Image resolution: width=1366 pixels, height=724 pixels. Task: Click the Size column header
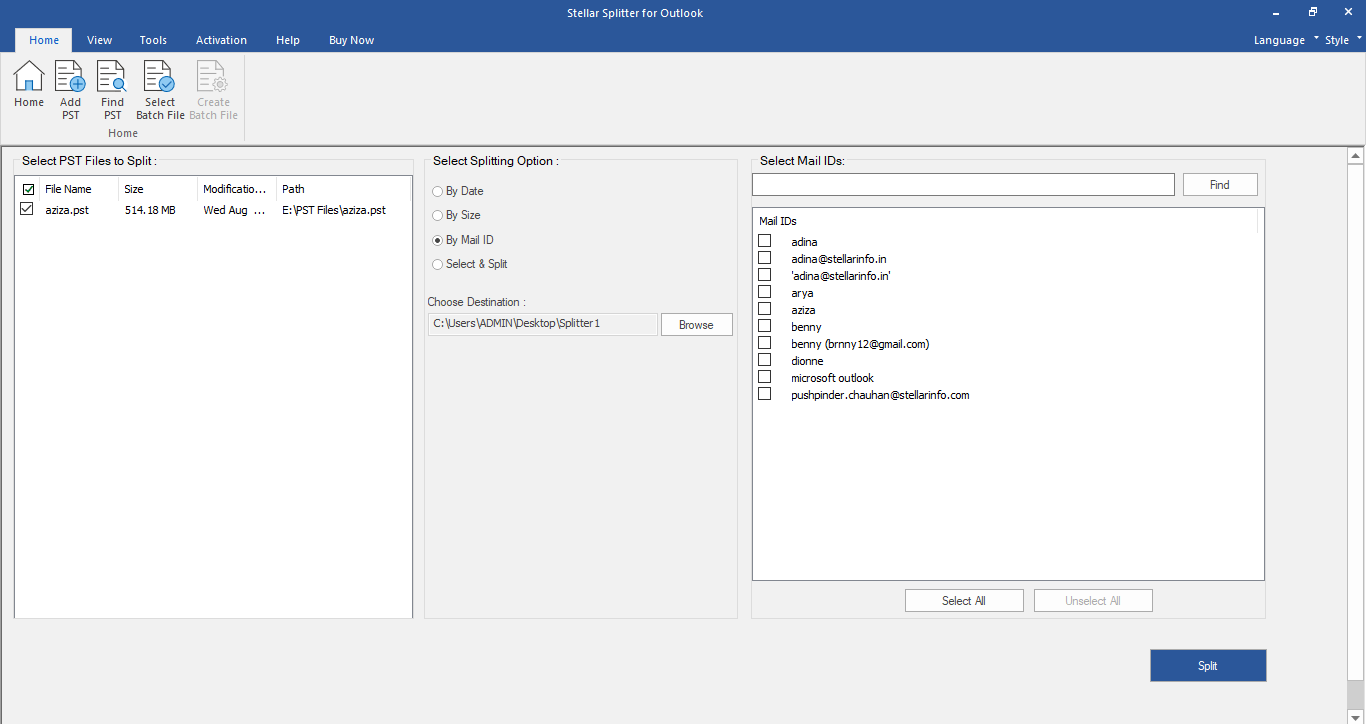(158, 189)
